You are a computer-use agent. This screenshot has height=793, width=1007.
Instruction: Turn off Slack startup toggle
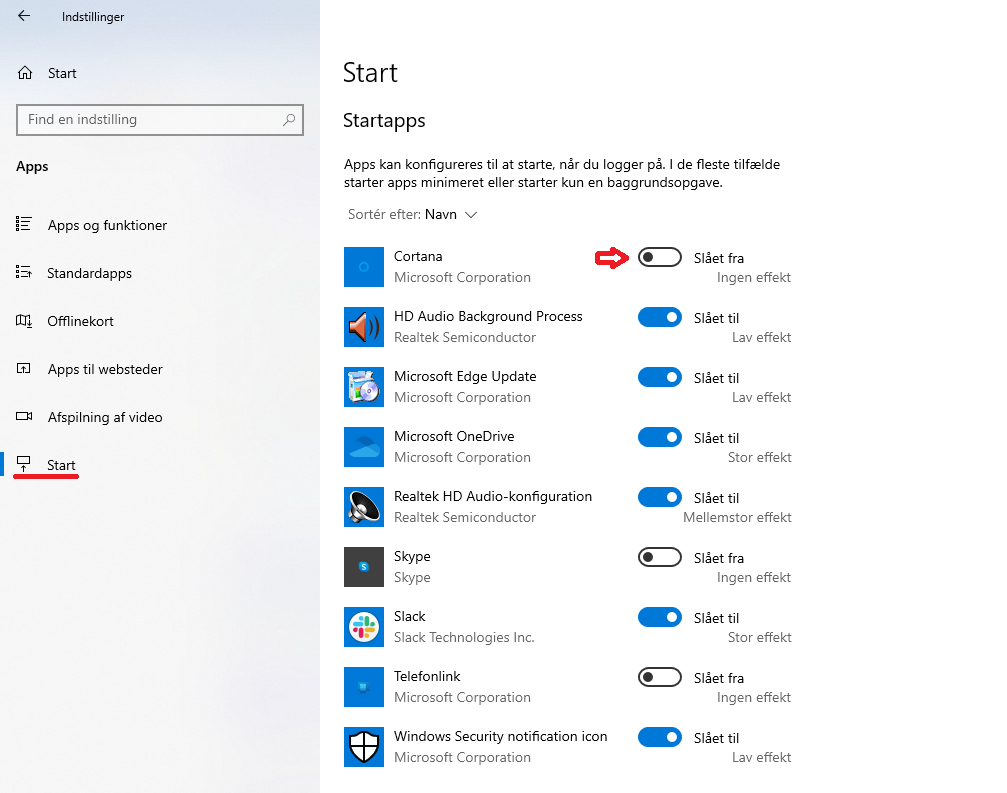click(660, 617)
